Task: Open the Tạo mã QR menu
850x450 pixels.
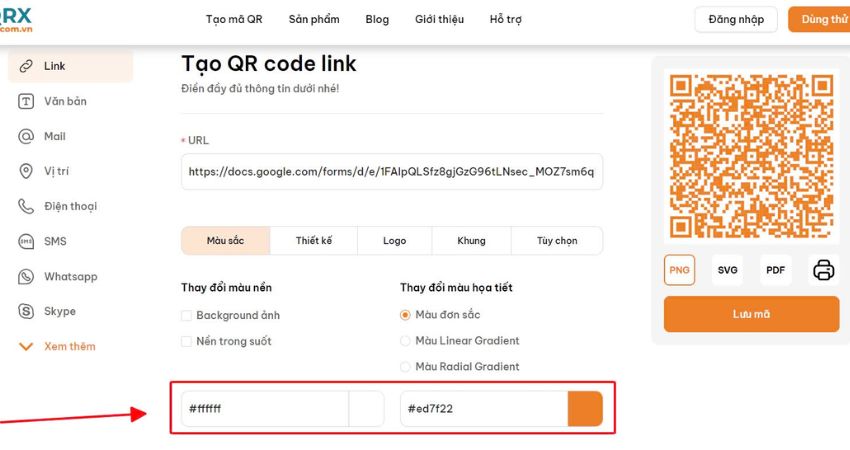Action: coord(234,20)
